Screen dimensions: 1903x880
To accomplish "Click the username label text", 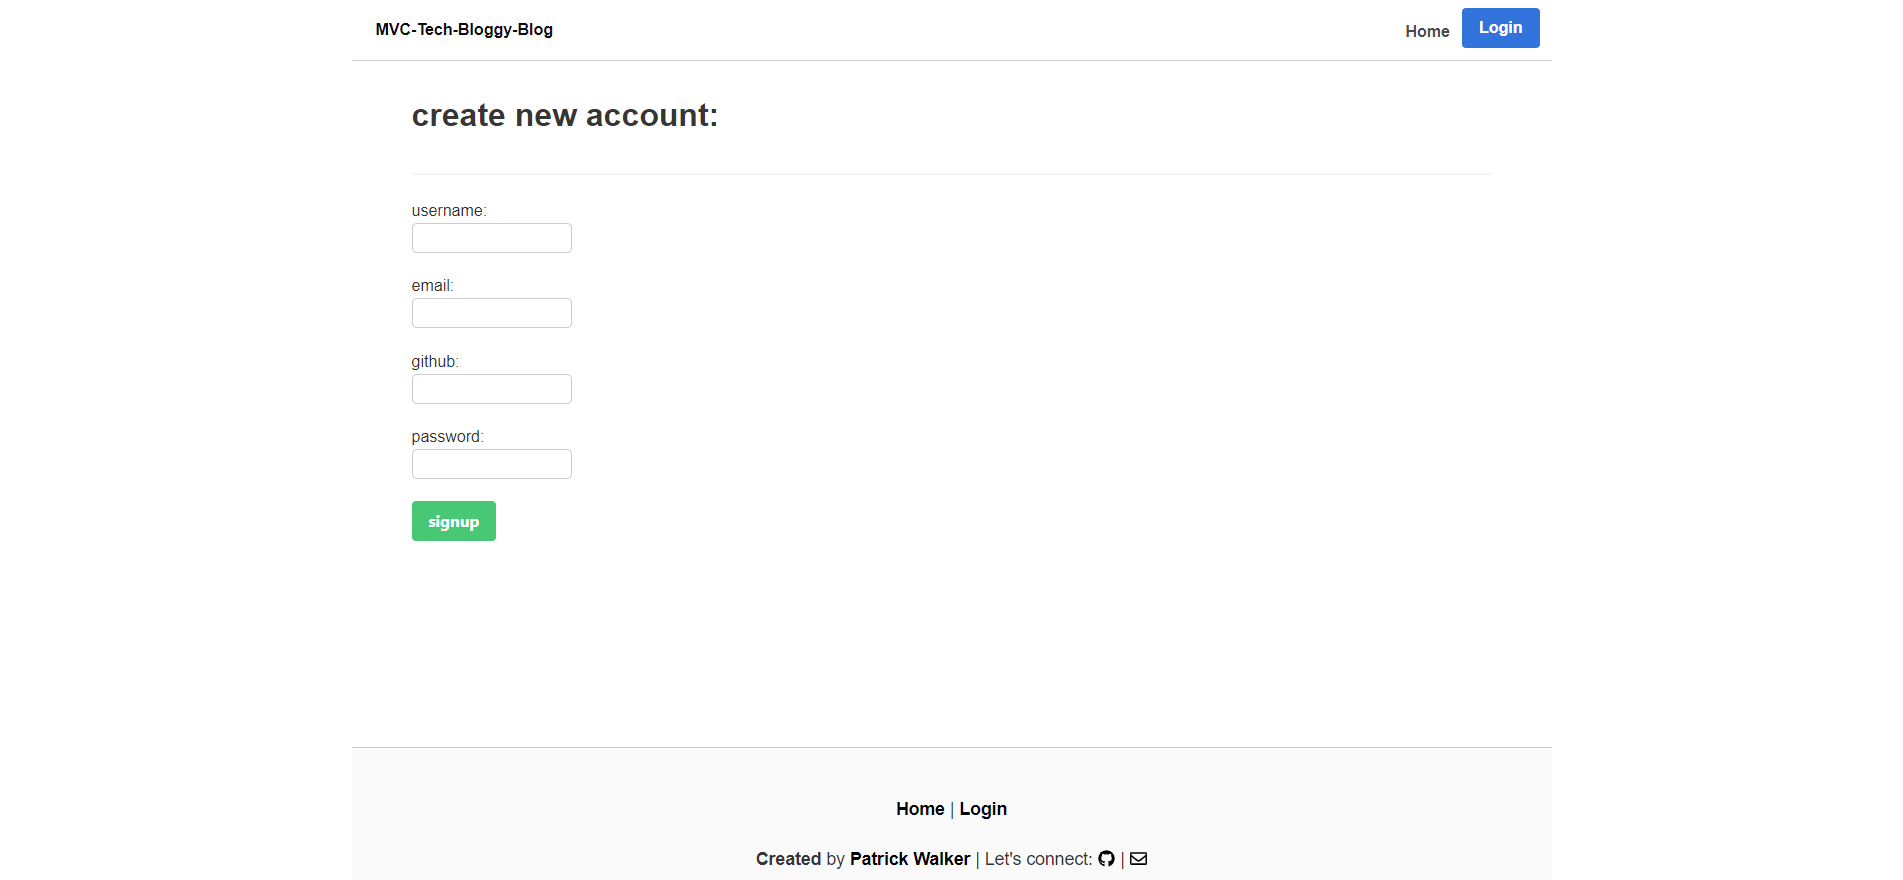I will (449, 211).
